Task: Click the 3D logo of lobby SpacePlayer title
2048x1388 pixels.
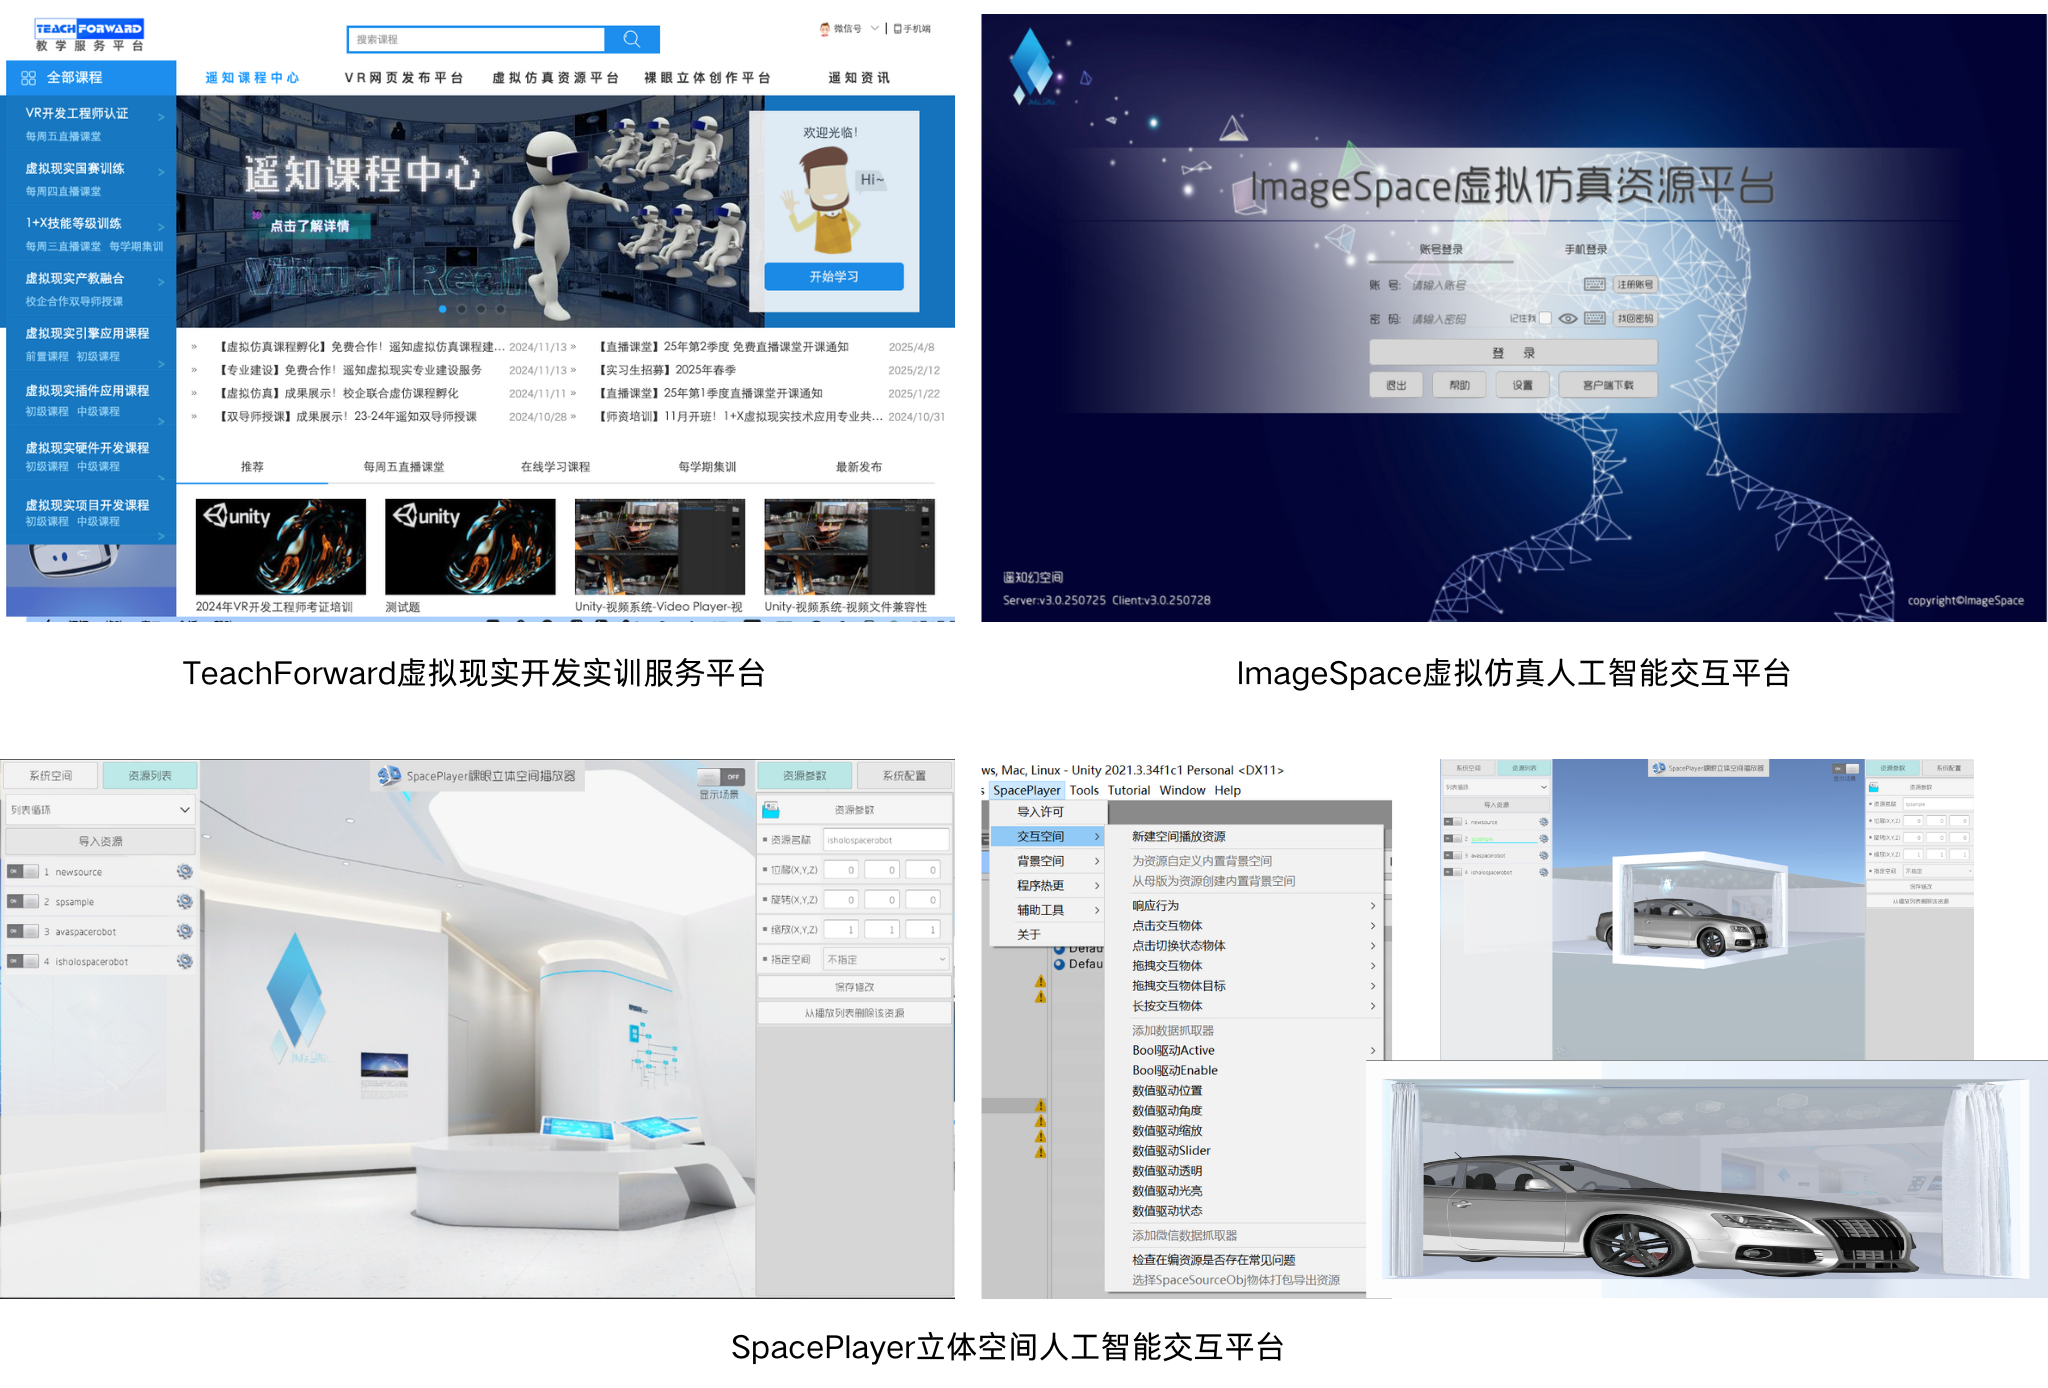Action: click(x=389, y=775)
